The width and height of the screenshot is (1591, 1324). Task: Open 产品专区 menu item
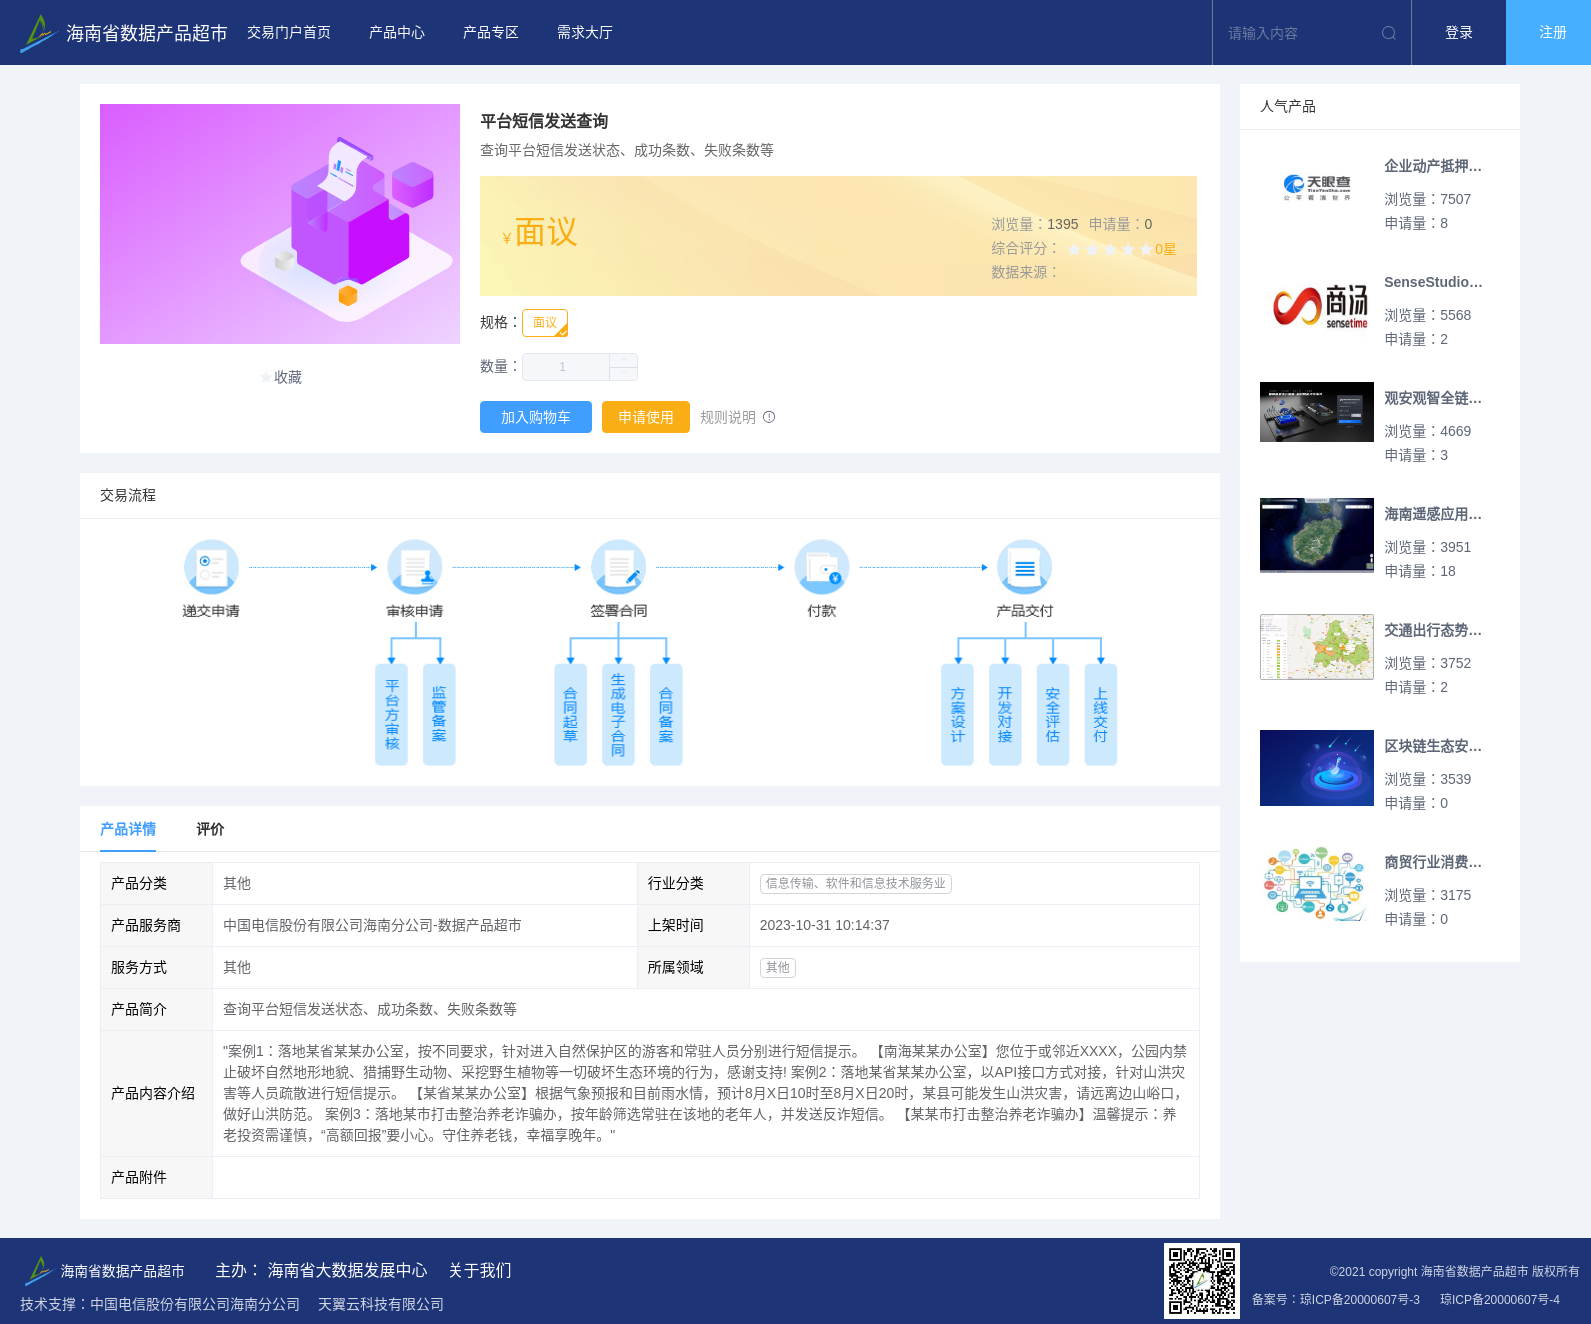491,33
